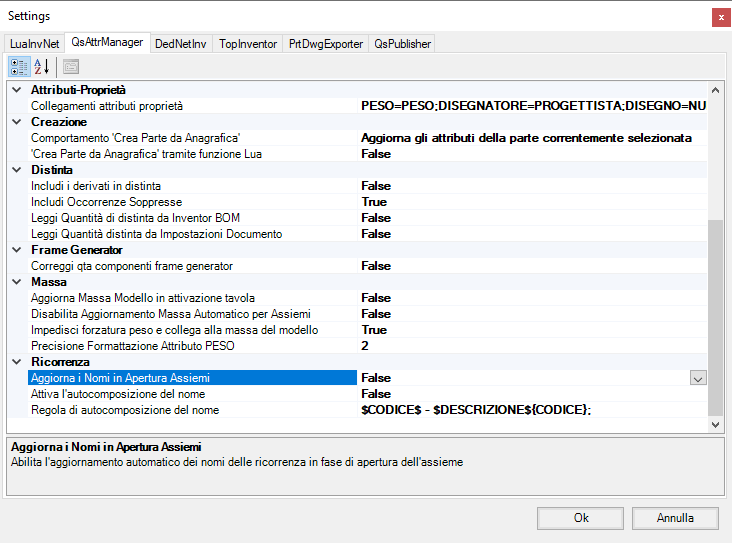This screenshot has width=732, height=543.
Task: Open the Property Pages icon
Action: click(x=71, y=67)
